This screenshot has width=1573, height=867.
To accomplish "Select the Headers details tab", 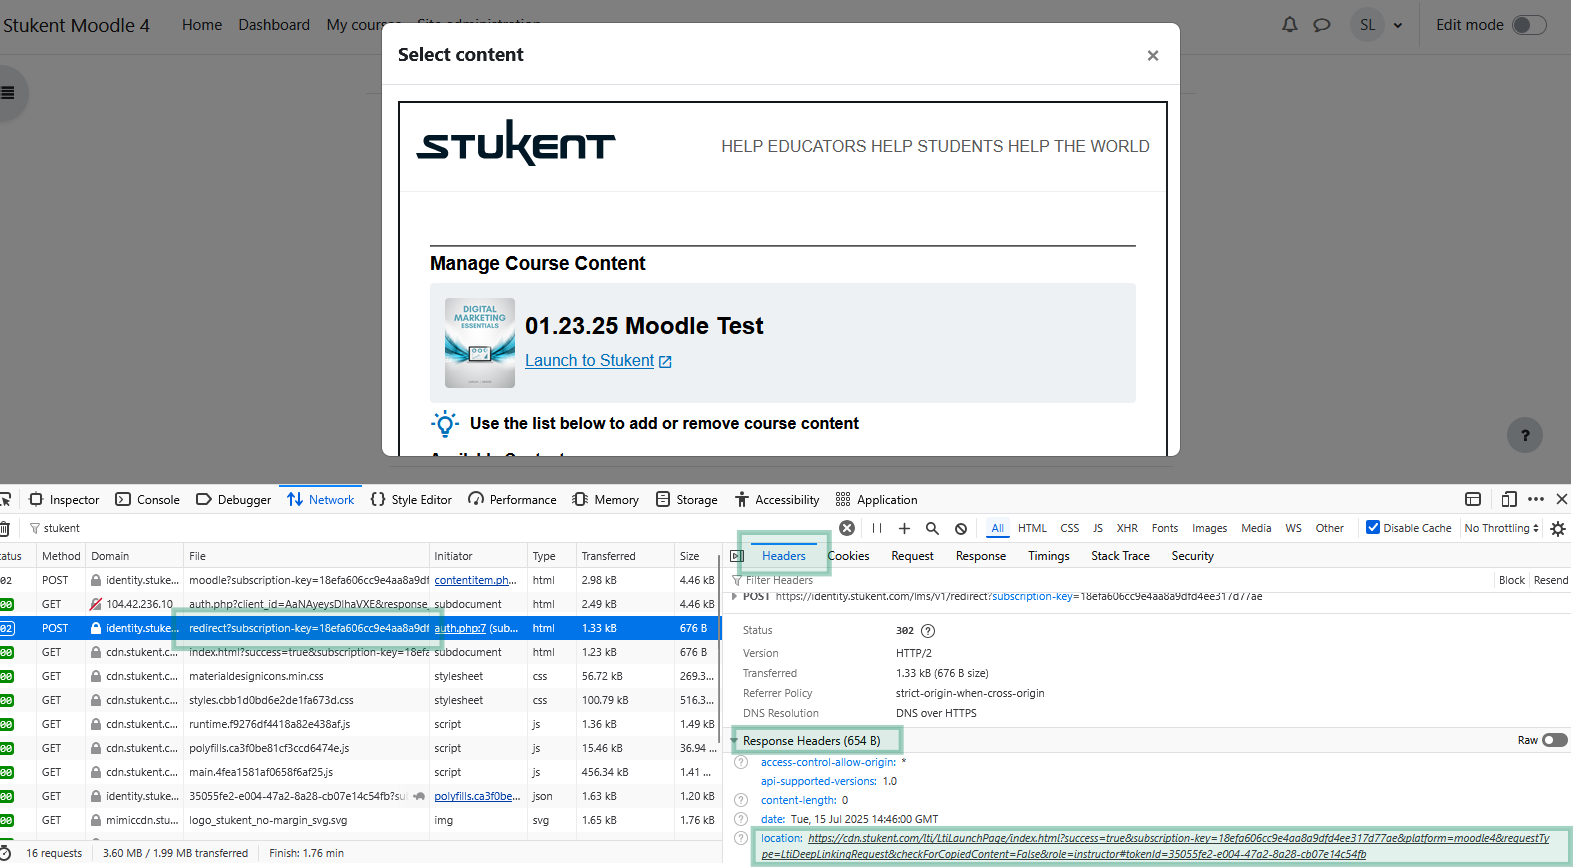I will click(x=784, y=556).
